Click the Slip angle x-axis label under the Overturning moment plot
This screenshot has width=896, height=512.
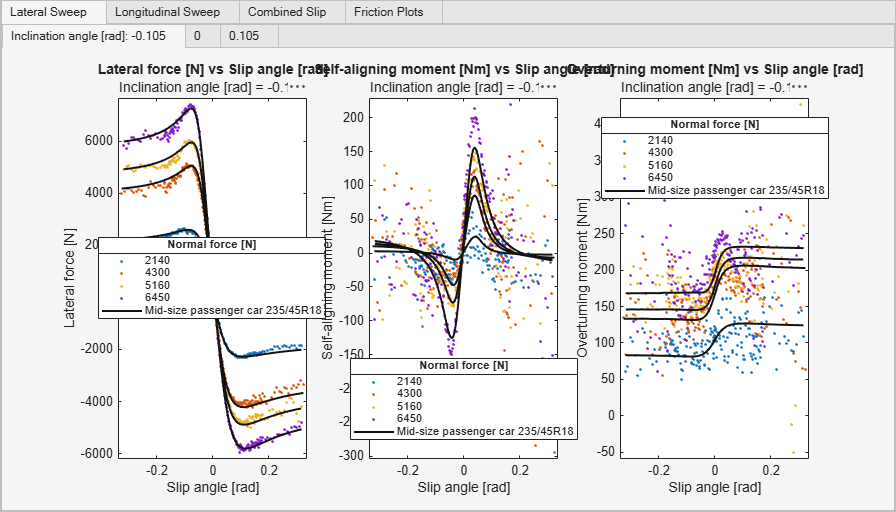tap(714, 487)
